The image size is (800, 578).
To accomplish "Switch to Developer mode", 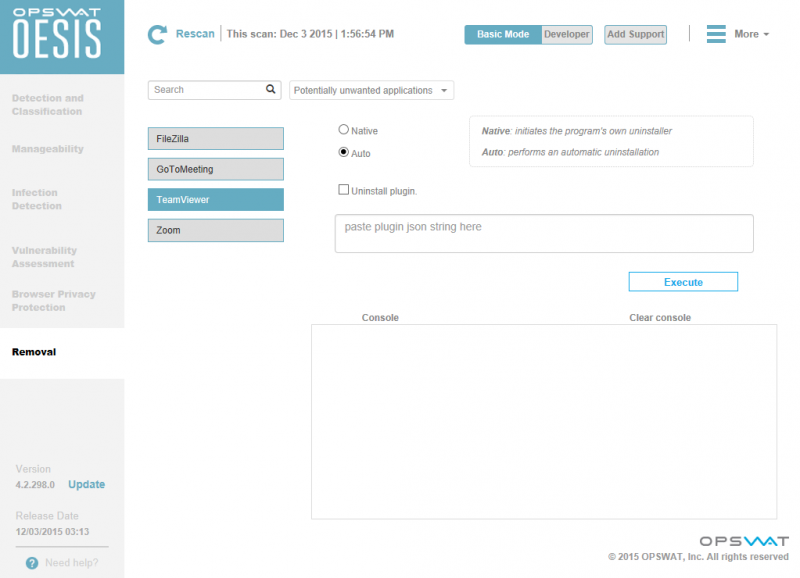I will tap(566, 34).
